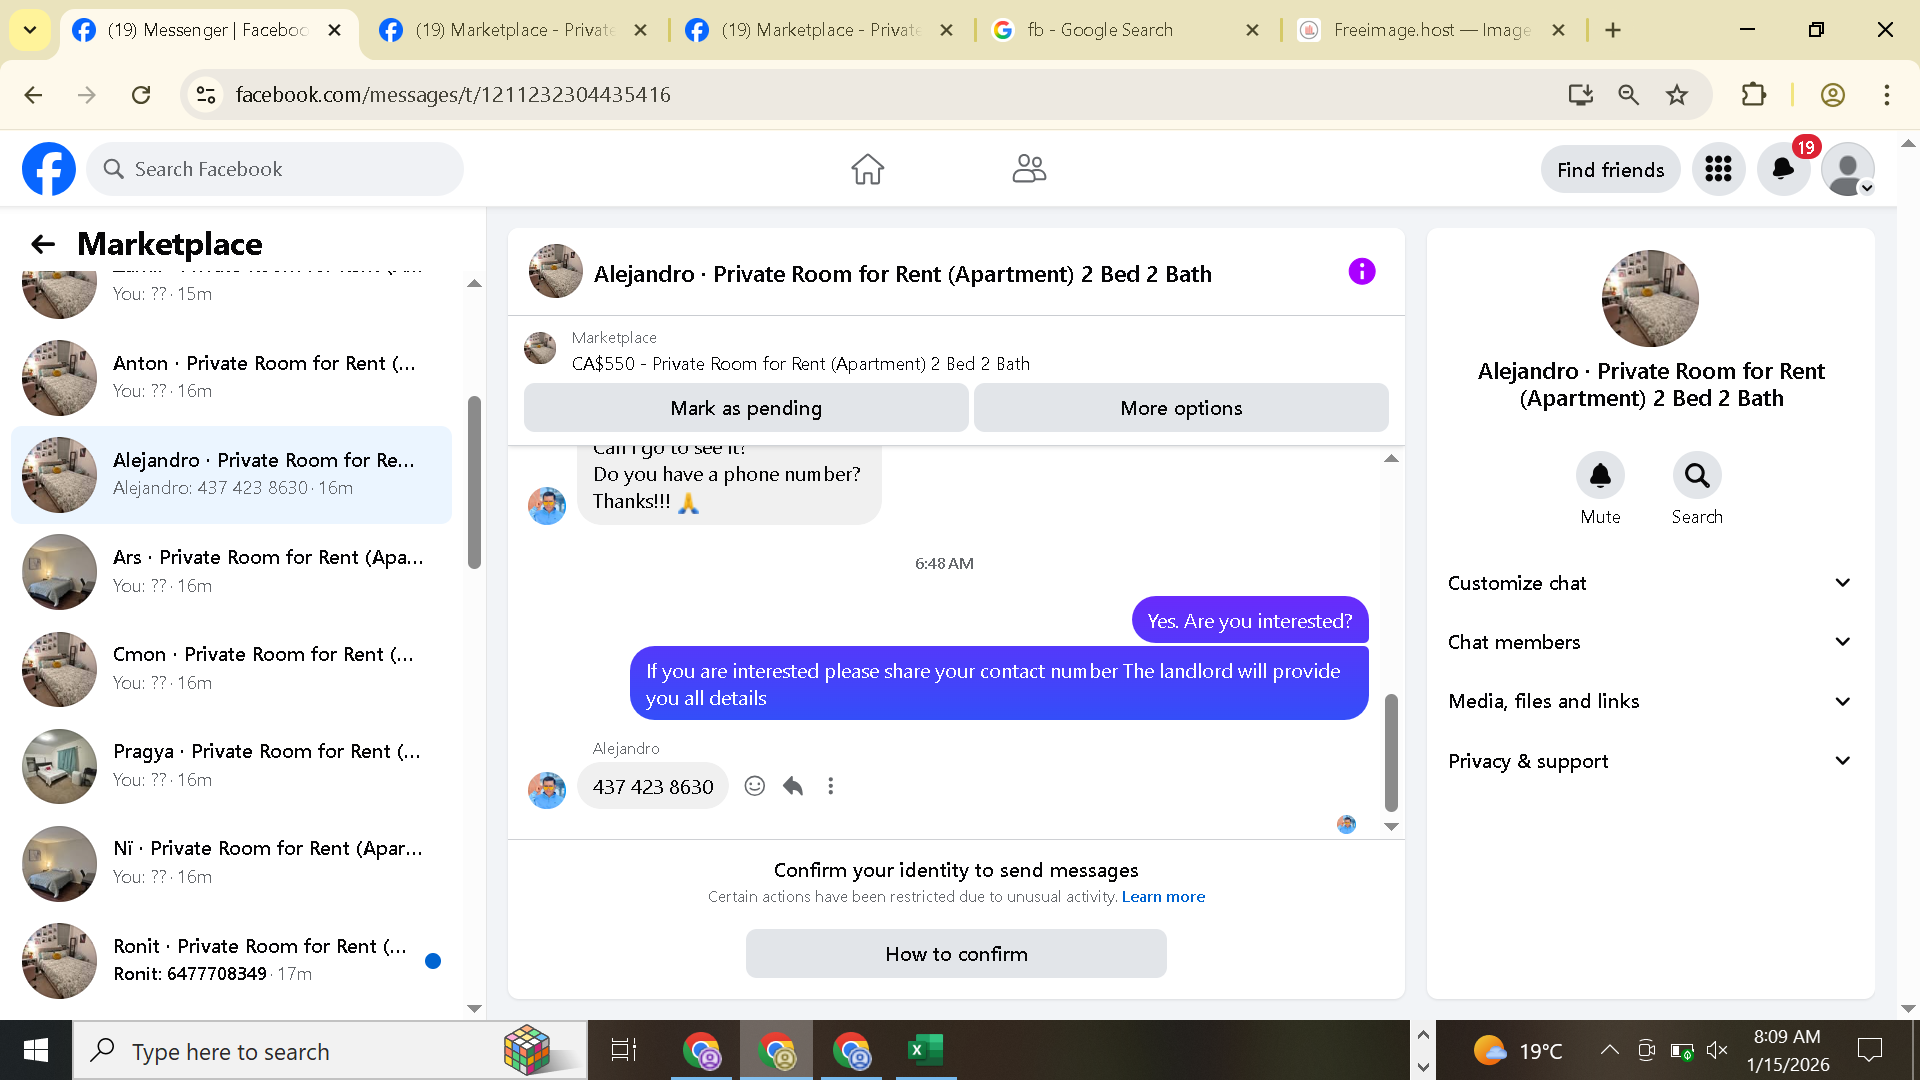Search in conversation via magnifier icon
This screenshot has width=1920, height=1080.
coord(1696,476)
